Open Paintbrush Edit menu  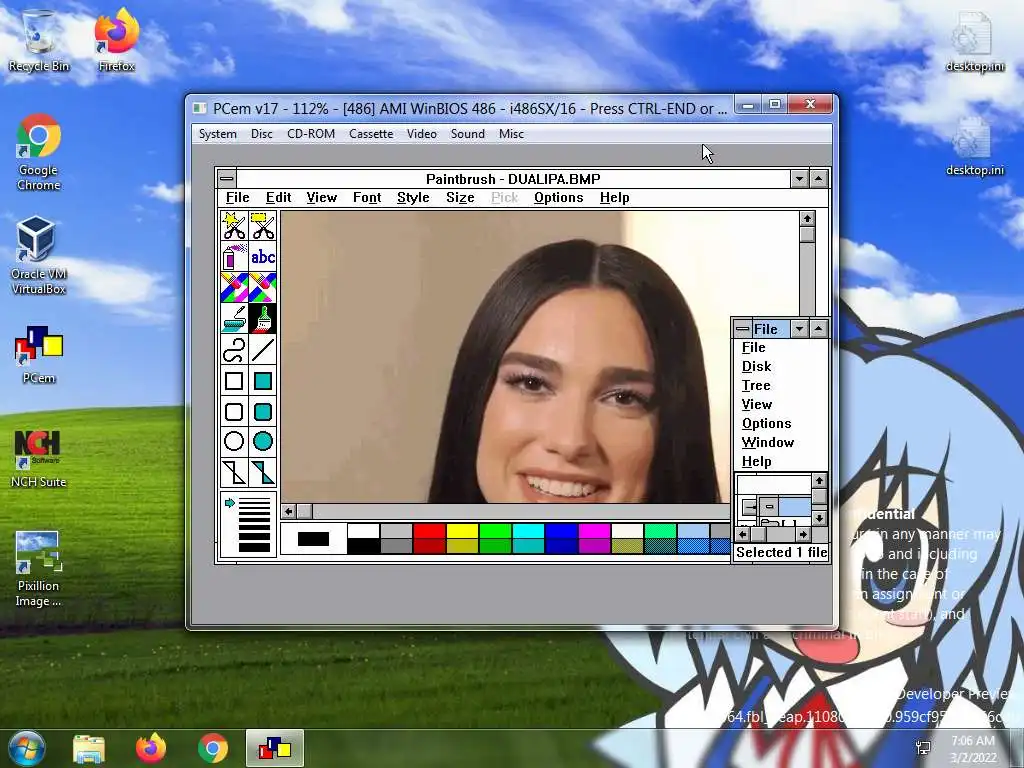click(x=278, y=197)
